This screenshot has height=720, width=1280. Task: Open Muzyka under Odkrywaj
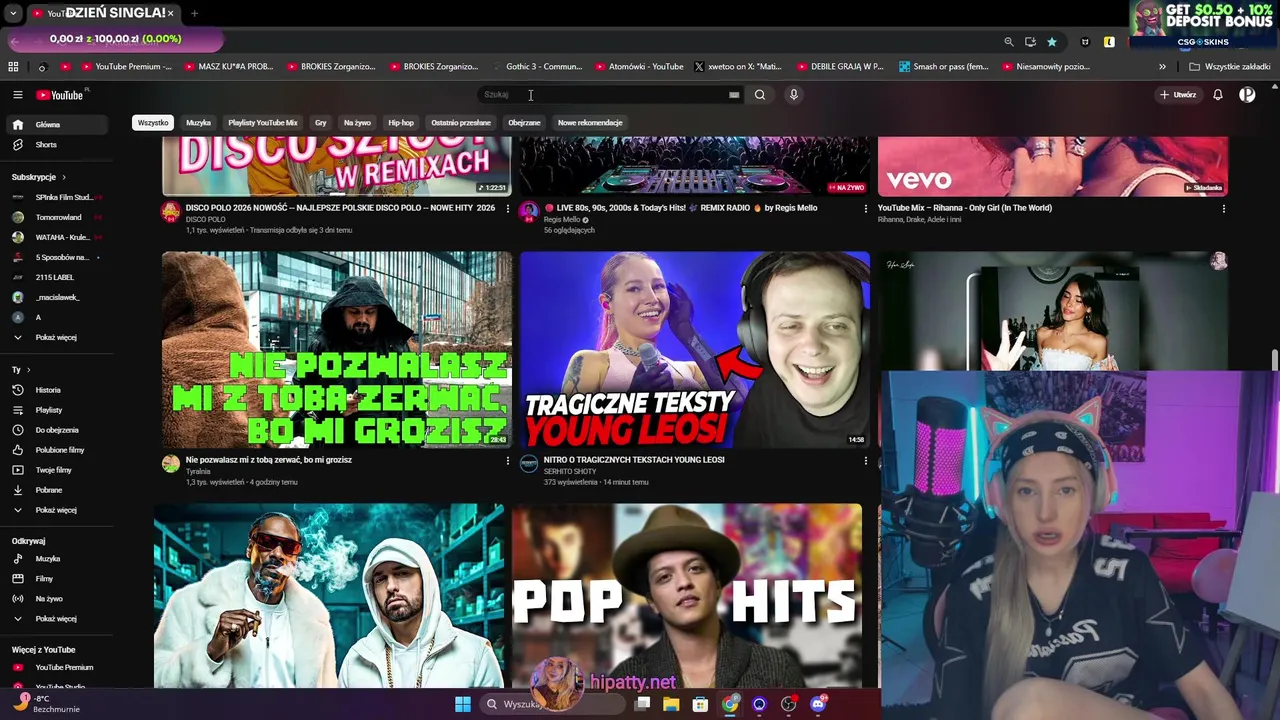tap(58, 559)
